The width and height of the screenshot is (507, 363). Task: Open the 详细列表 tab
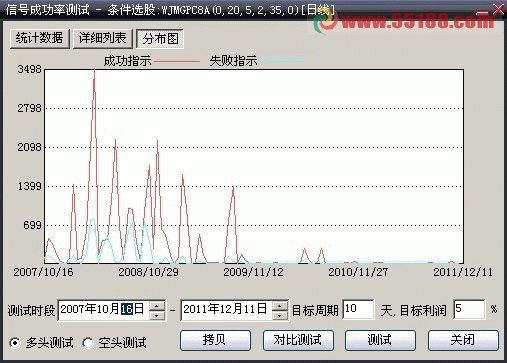click(x=103, y=39)
